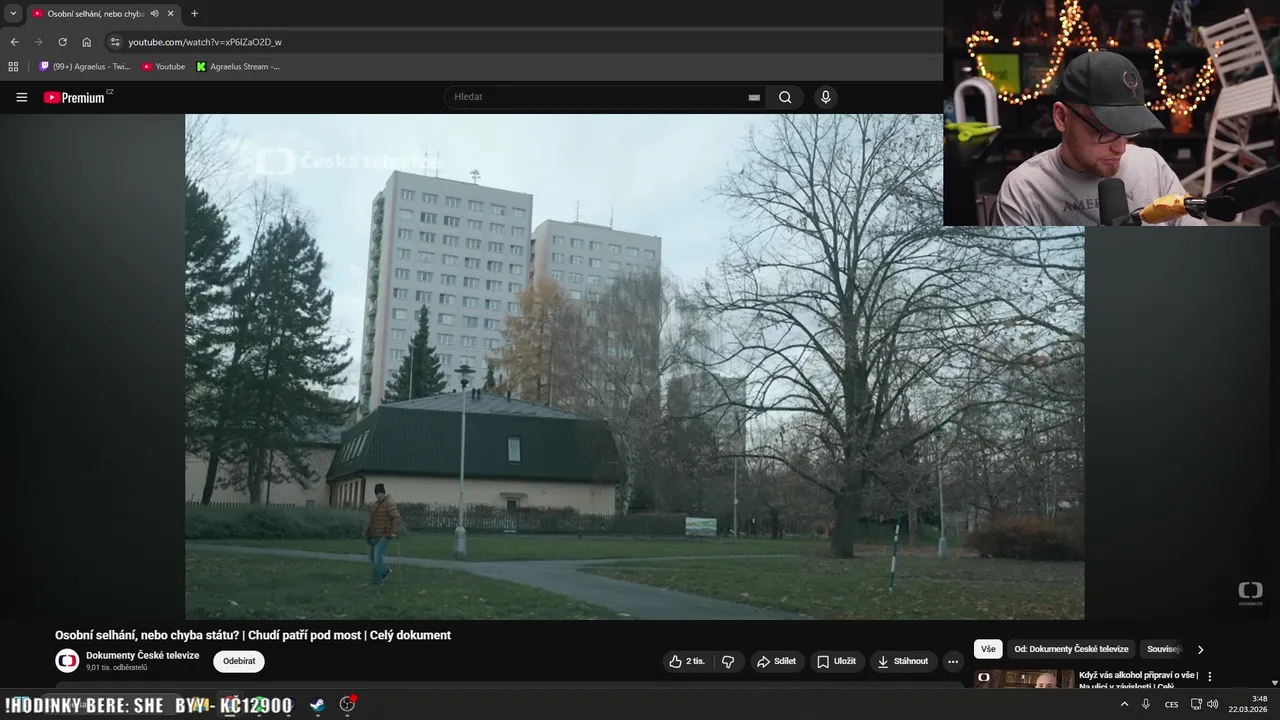This screenshot has height=720, width=1280.
Task: Start voice search with microphone icon
Action: tap(825, 97)
